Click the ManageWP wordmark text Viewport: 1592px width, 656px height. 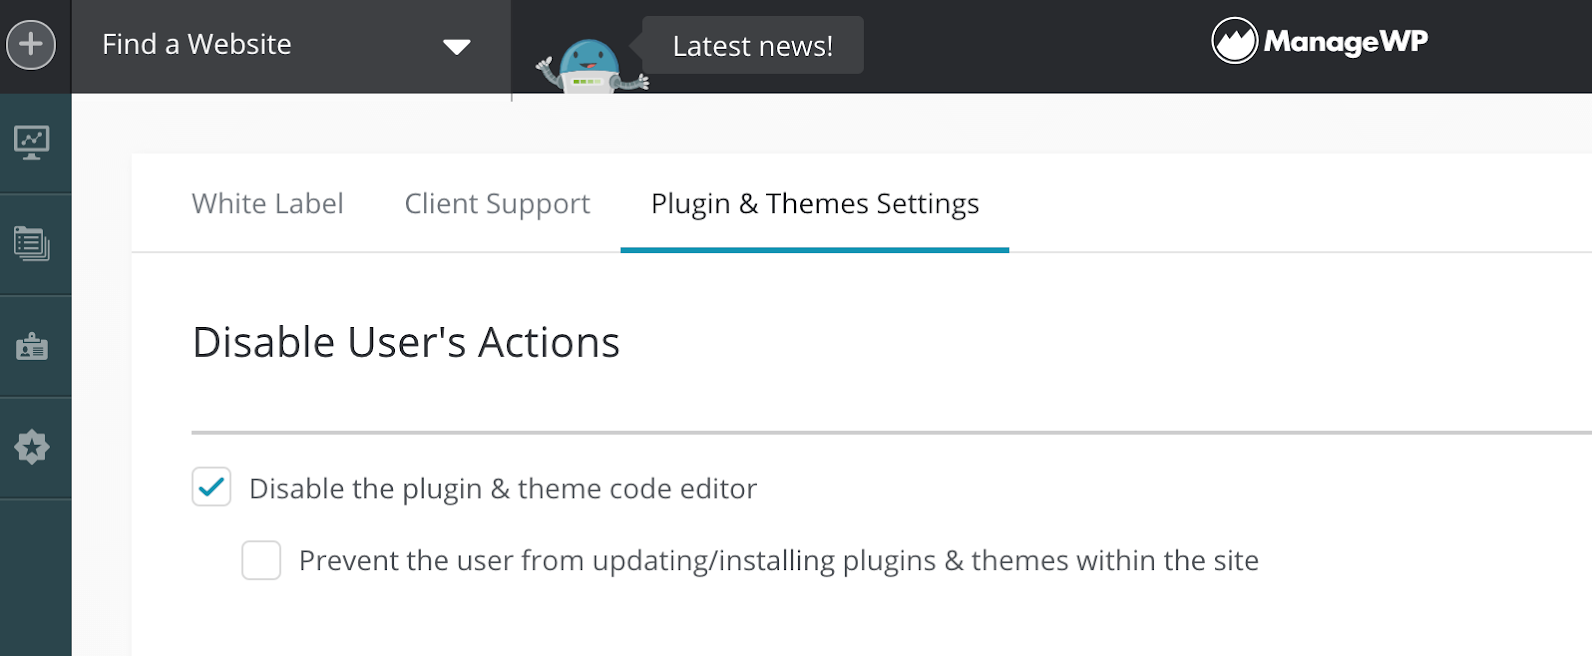1345,42
